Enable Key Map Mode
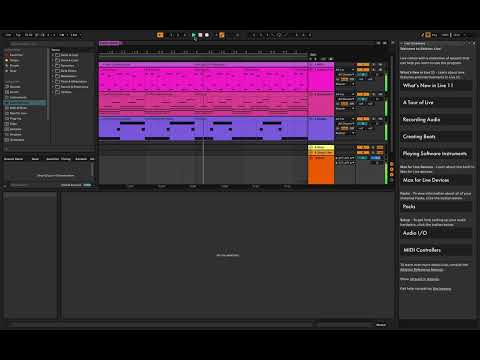 tap(435, 35)
